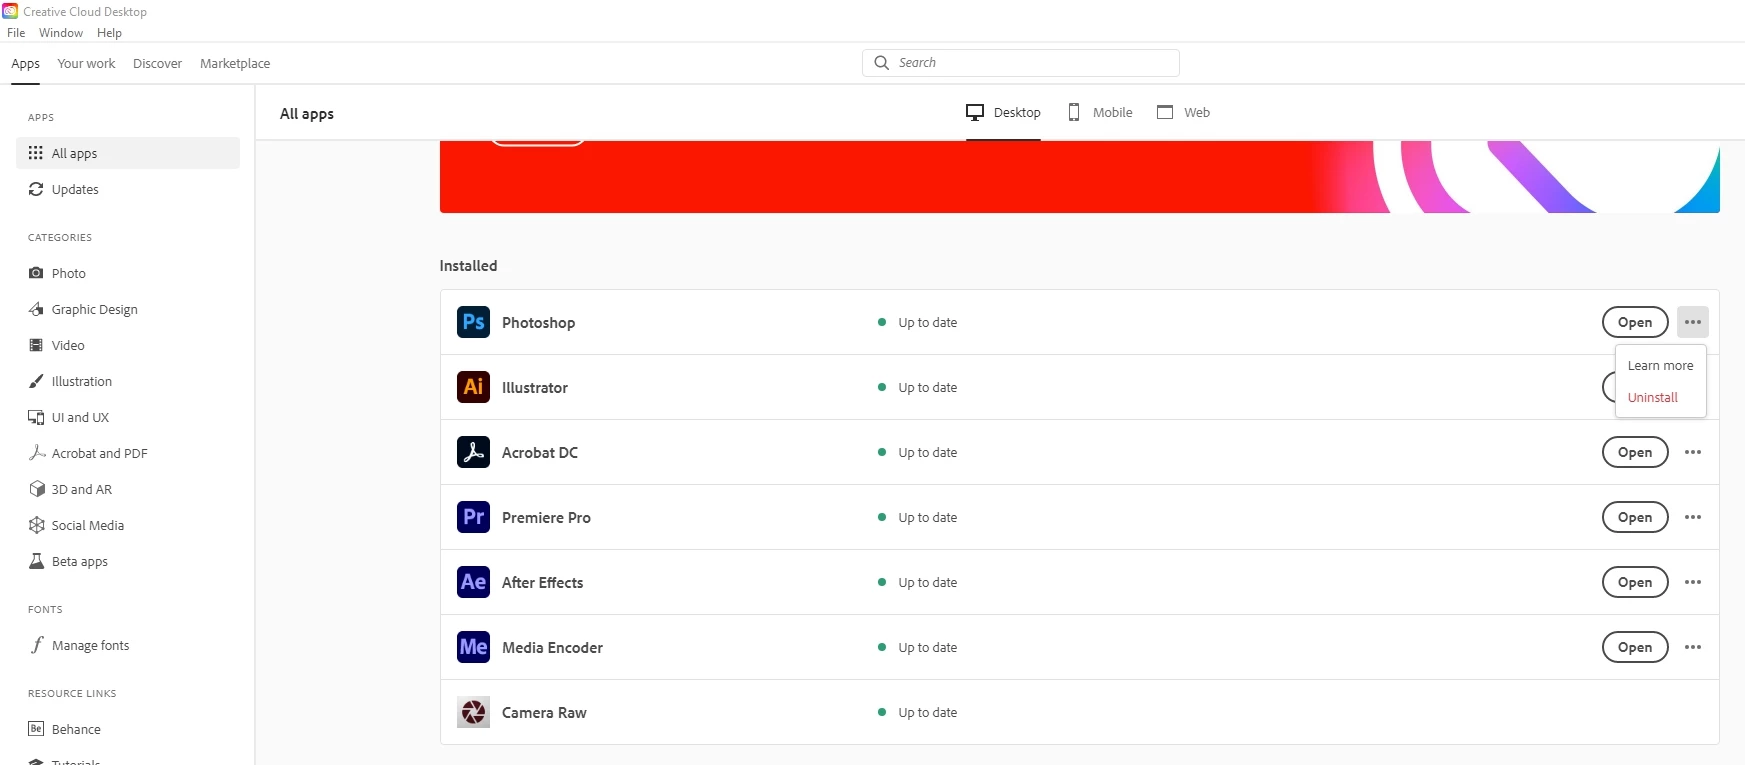Viewport: 1745px width, 765px height.
Task: Open Acrobat DC with its Open button
Action: 1635,452
